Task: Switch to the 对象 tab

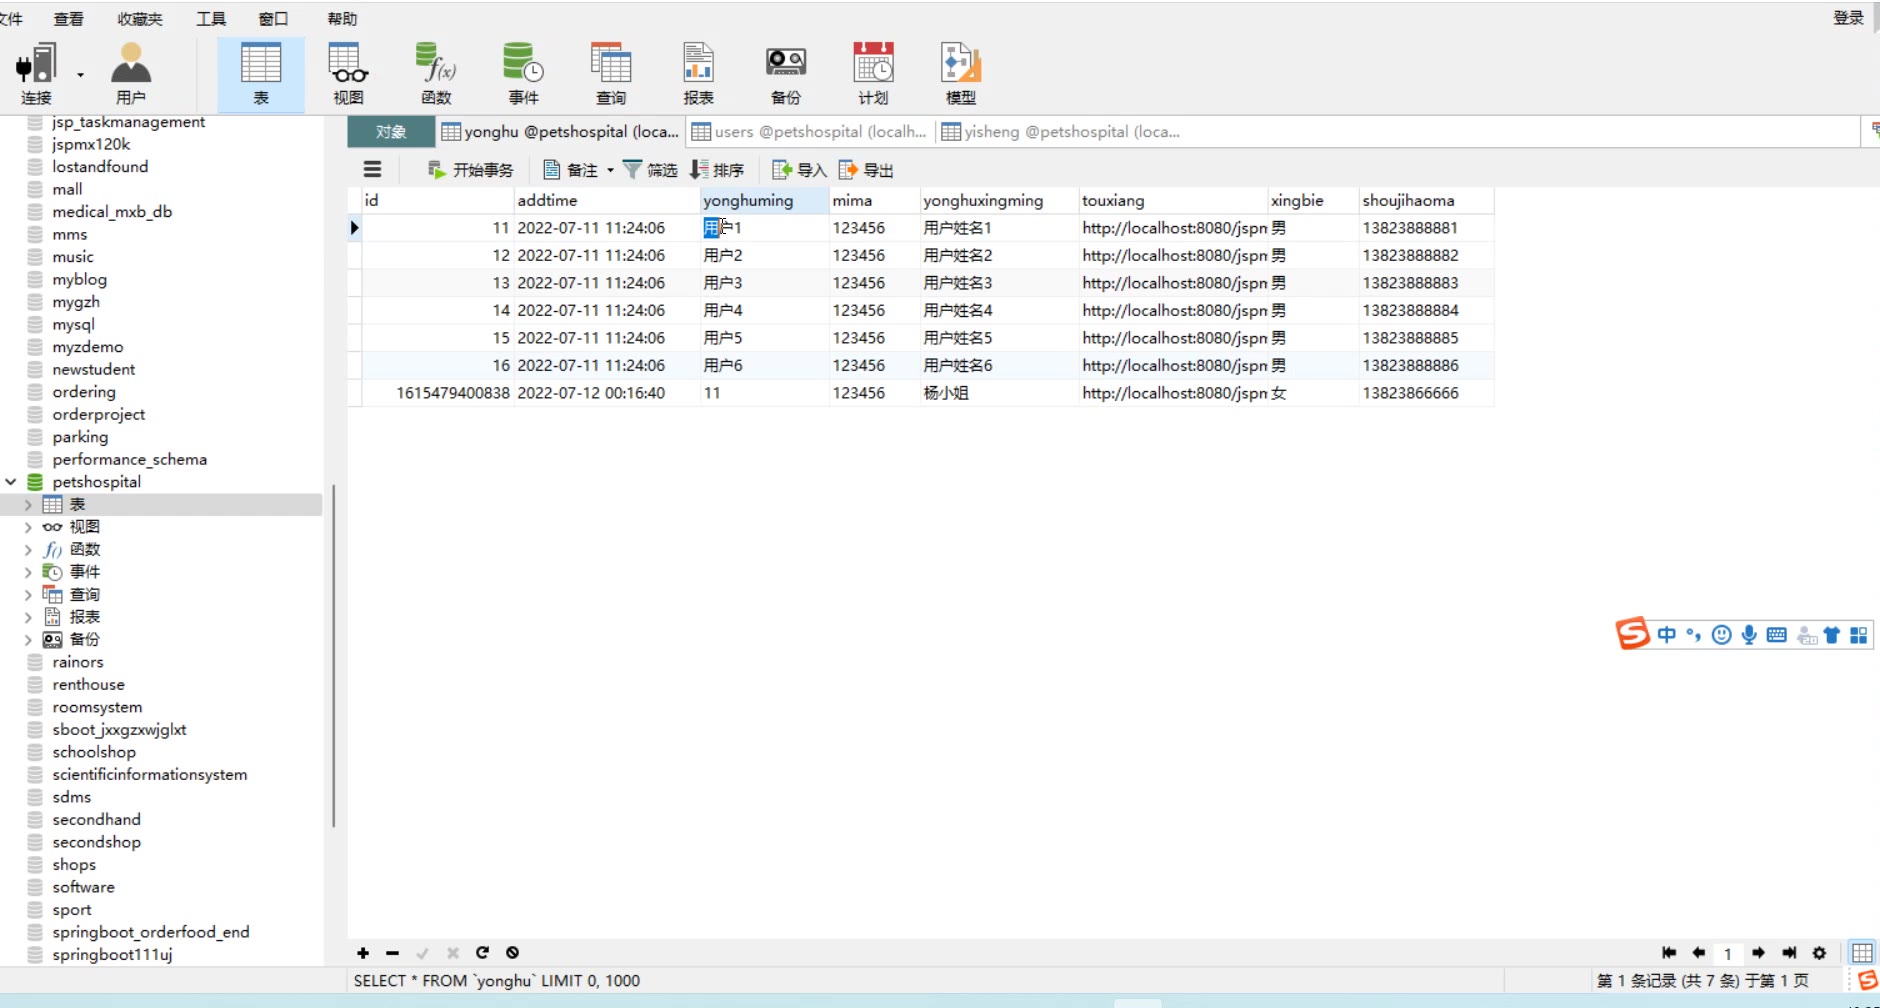Action: point(391,132)
